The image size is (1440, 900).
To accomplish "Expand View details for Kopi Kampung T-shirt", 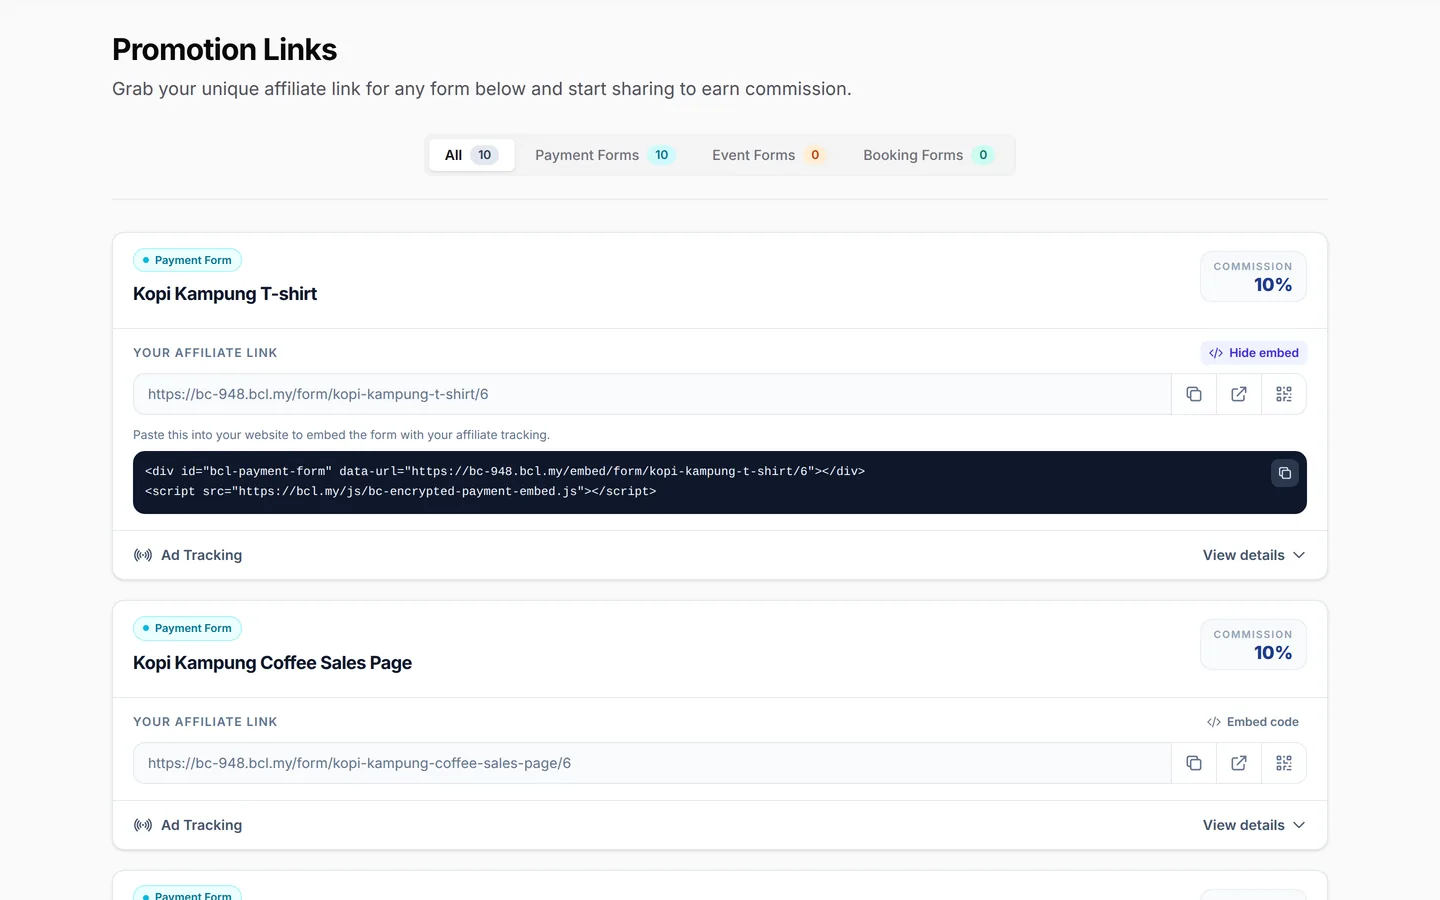I will click(x=1254, y=555).
